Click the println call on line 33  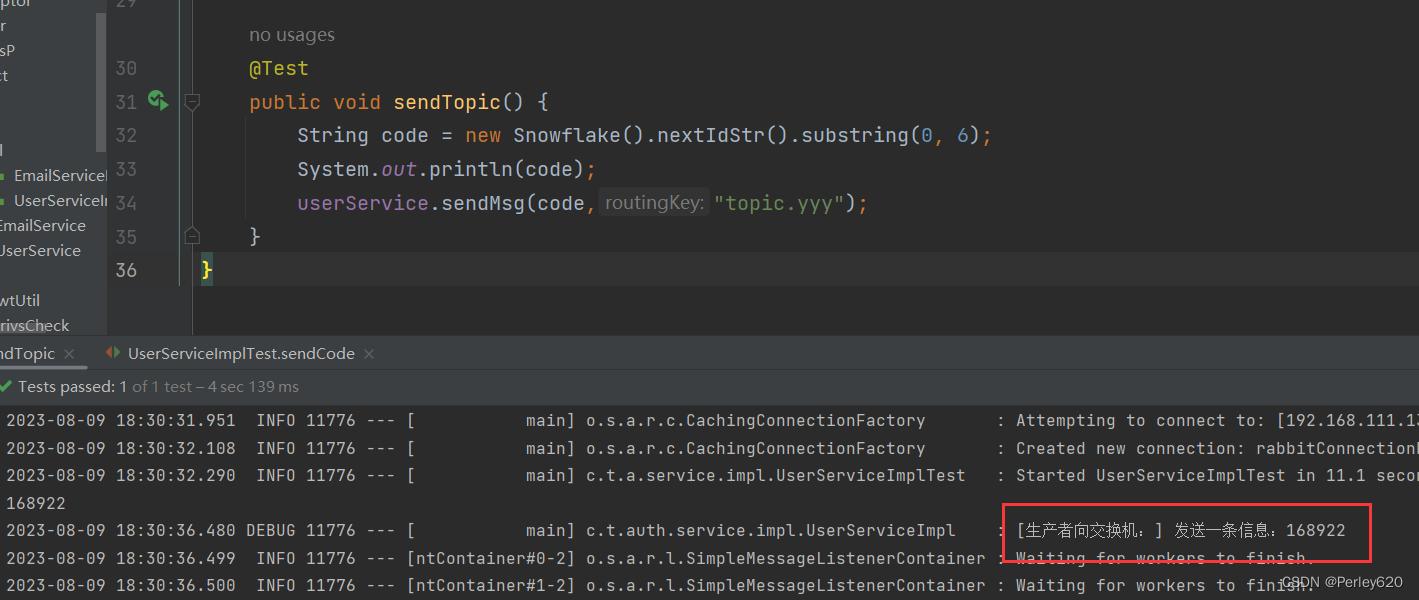471,169
